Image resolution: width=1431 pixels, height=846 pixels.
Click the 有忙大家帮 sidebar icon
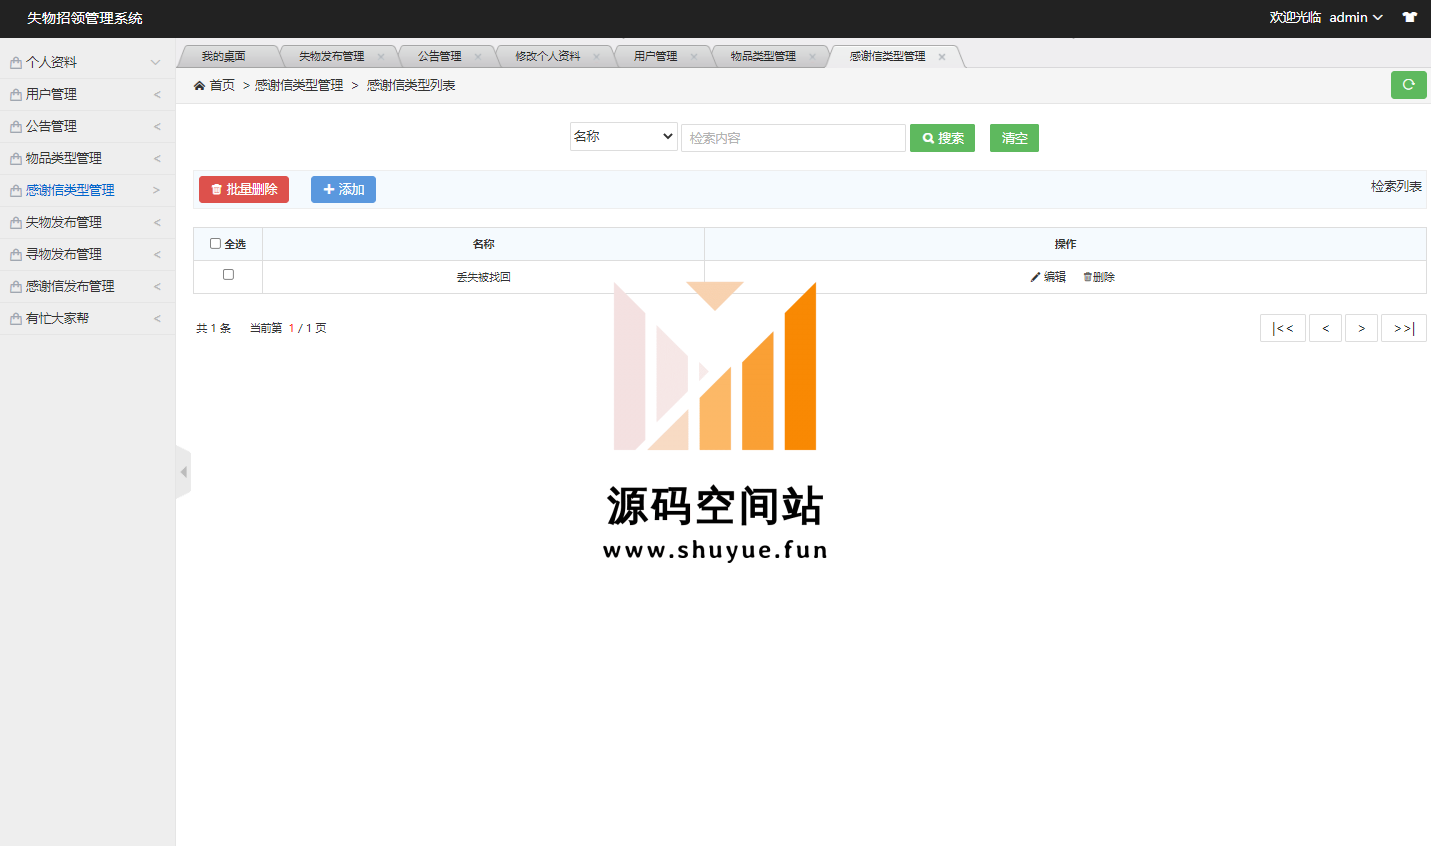16,319
